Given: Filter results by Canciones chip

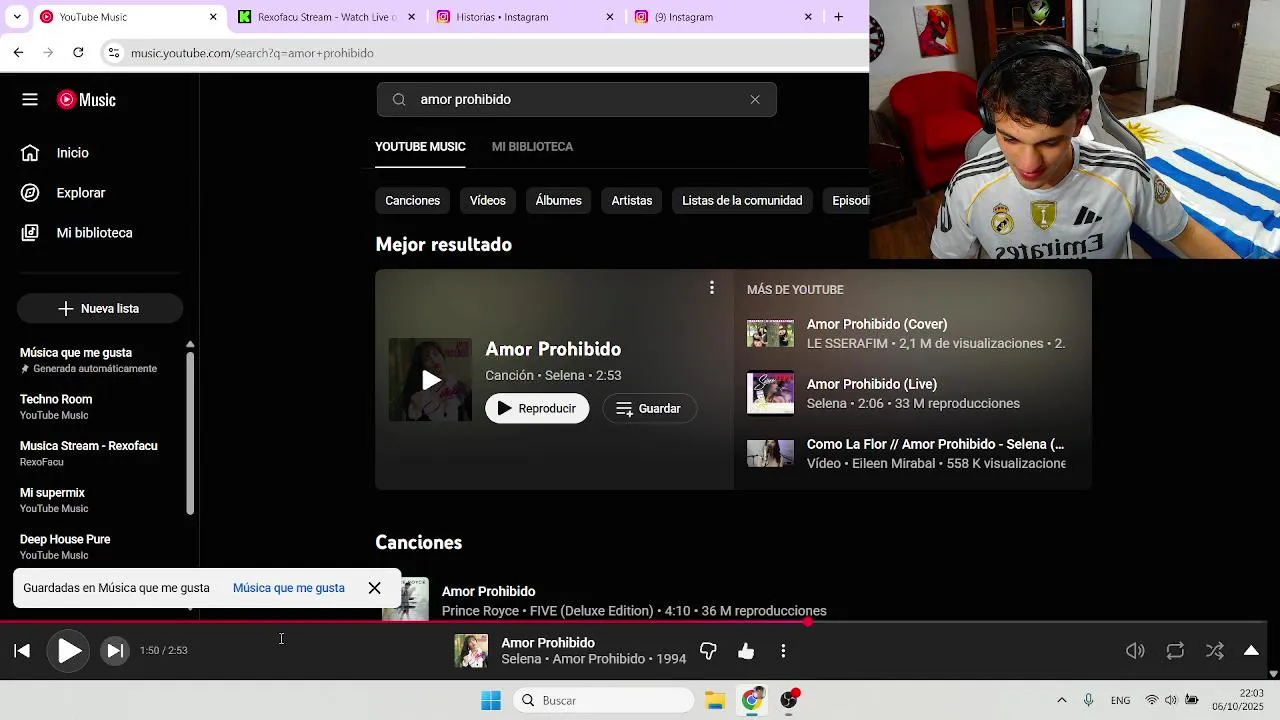Looking at the screenshot, I should tap(413, 201).
